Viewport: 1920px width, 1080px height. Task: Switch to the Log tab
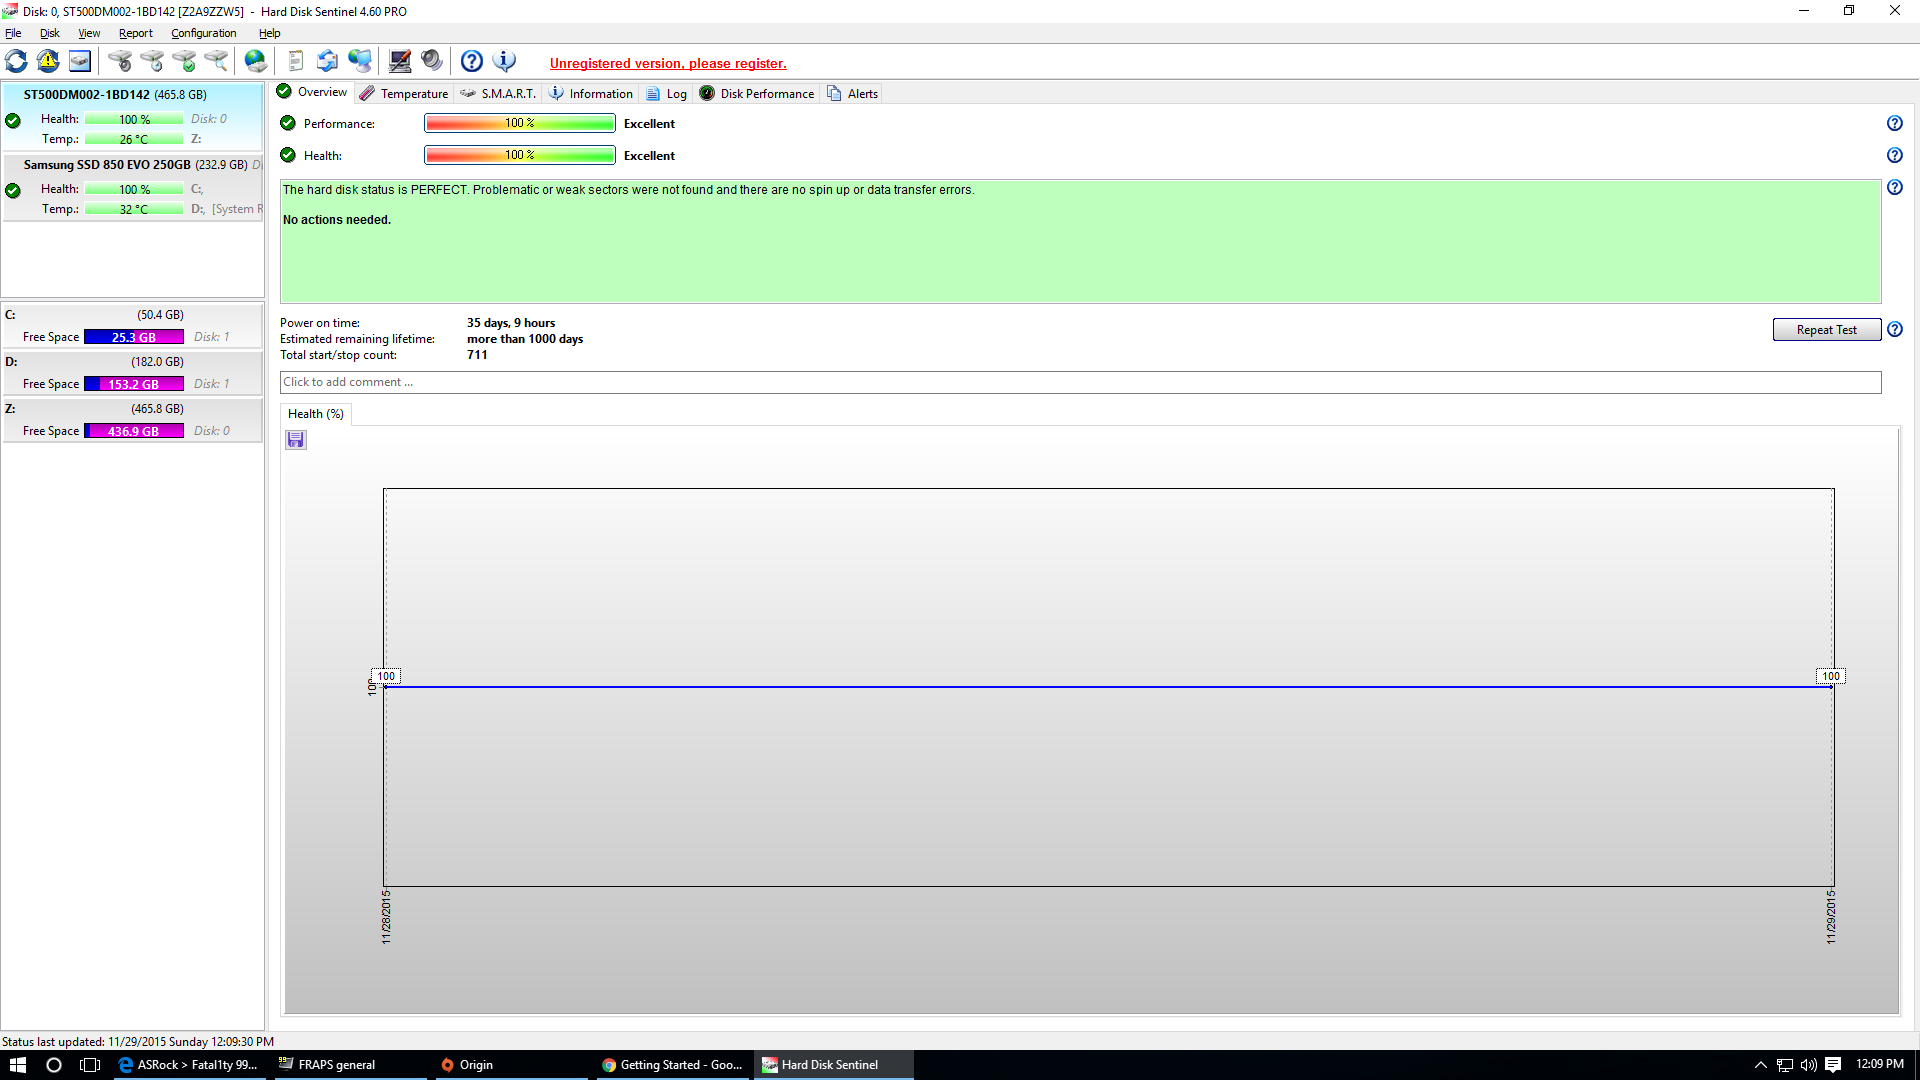click(667, 94)
